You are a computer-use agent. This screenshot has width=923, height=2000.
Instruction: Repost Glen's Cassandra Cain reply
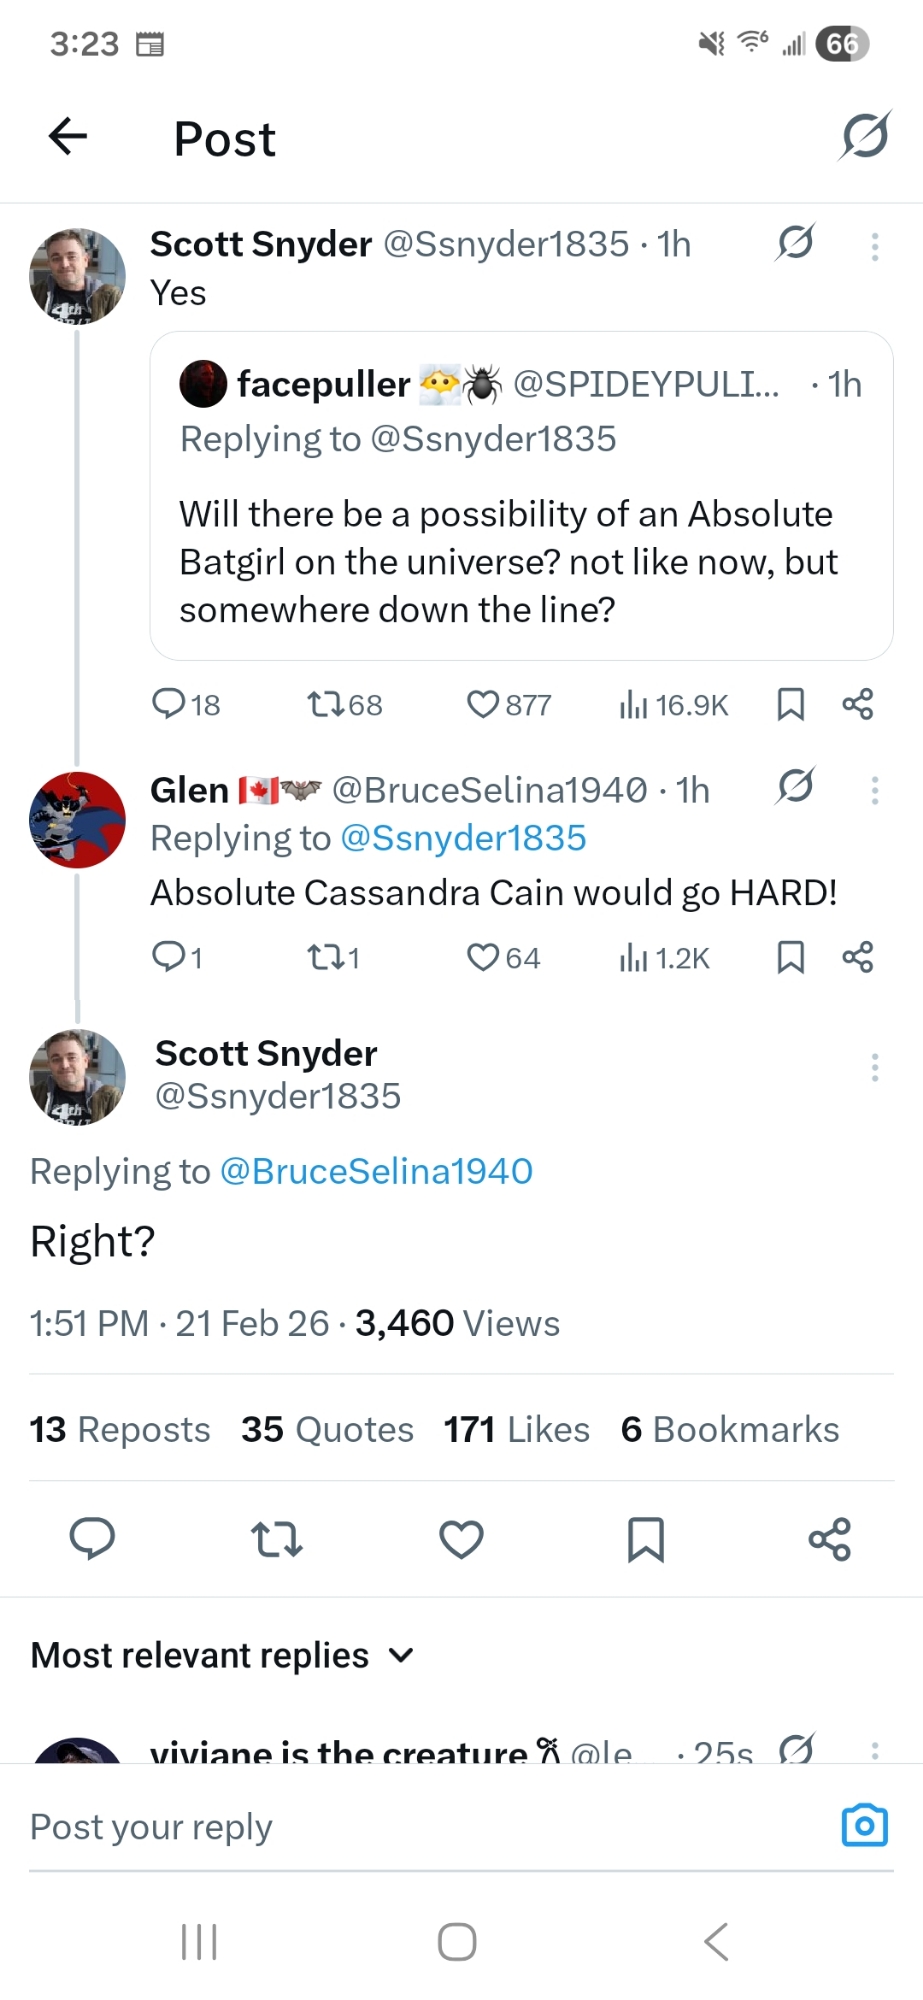(323, 958)
